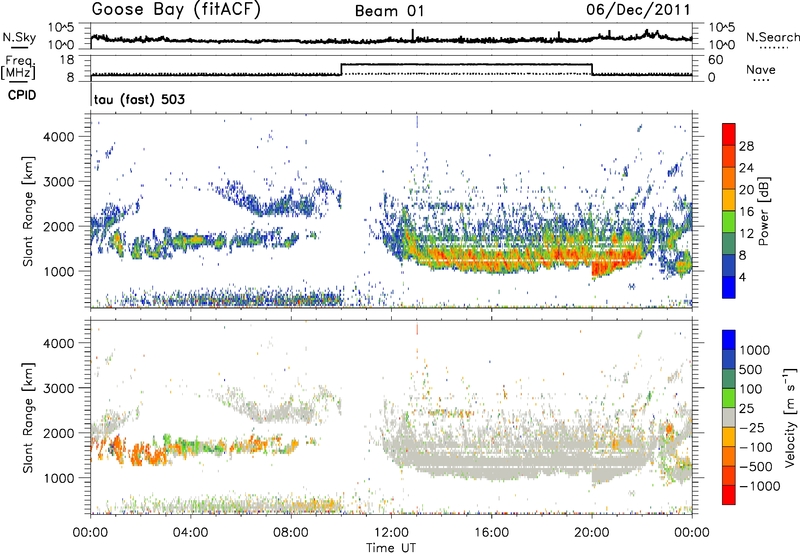The width and height of the screenshot is (800, 554).
Task: Click the 'tau (fast) 503' text
Action: 139,99
